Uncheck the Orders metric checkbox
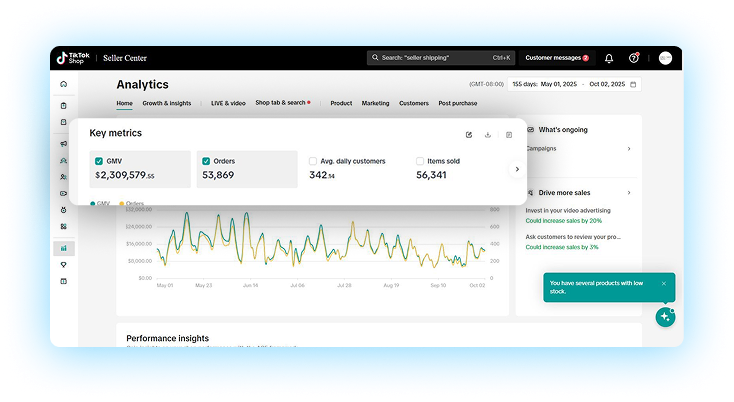This screenshot has width=734, height=402. pyautogui.click(x=206, y=160)
